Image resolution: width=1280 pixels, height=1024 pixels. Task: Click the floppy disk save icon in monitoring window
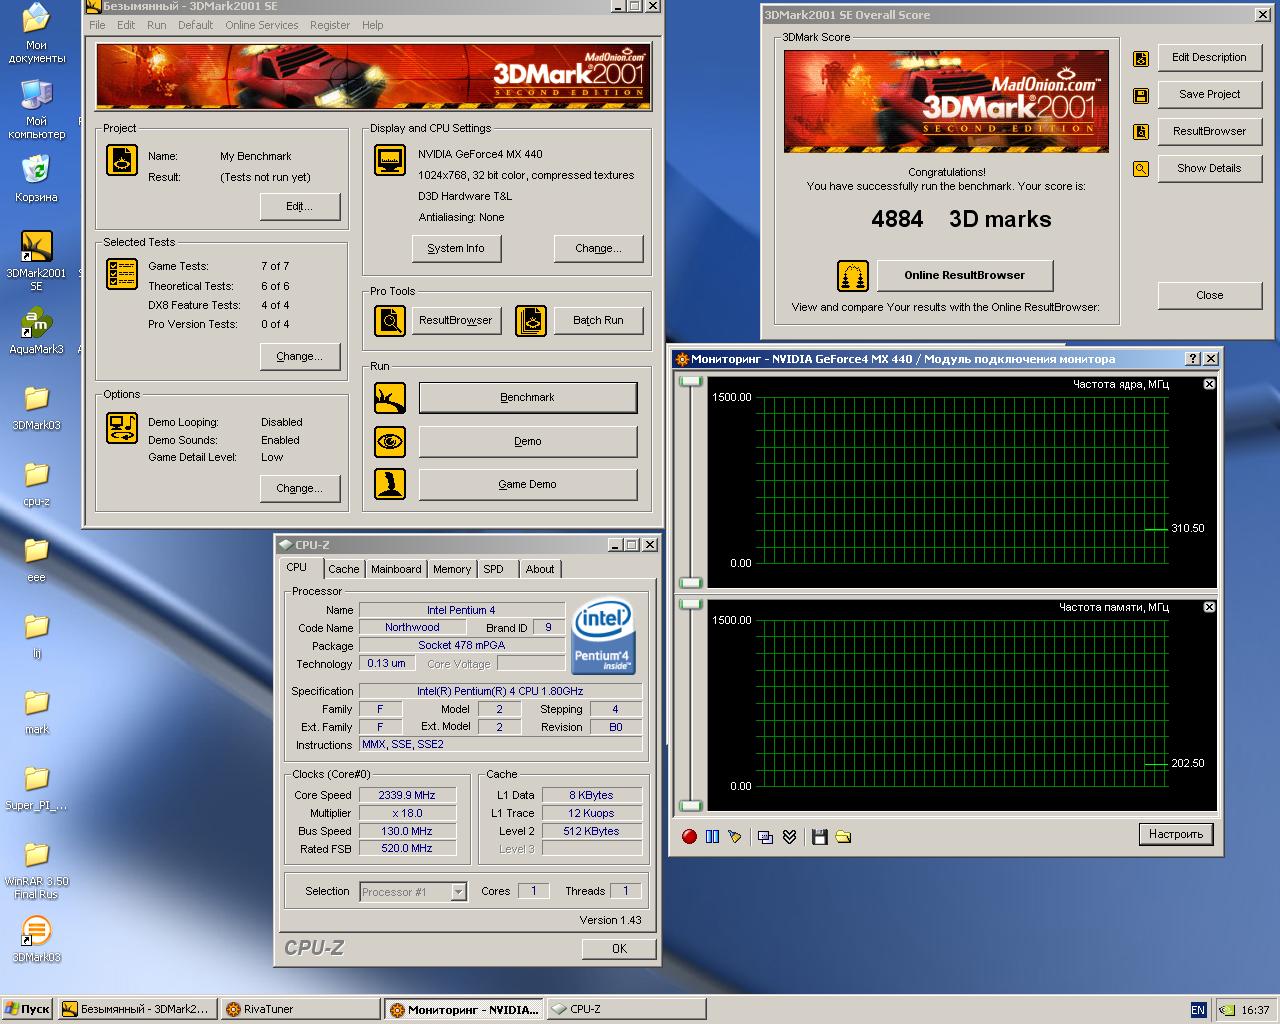tap(820, 837)
